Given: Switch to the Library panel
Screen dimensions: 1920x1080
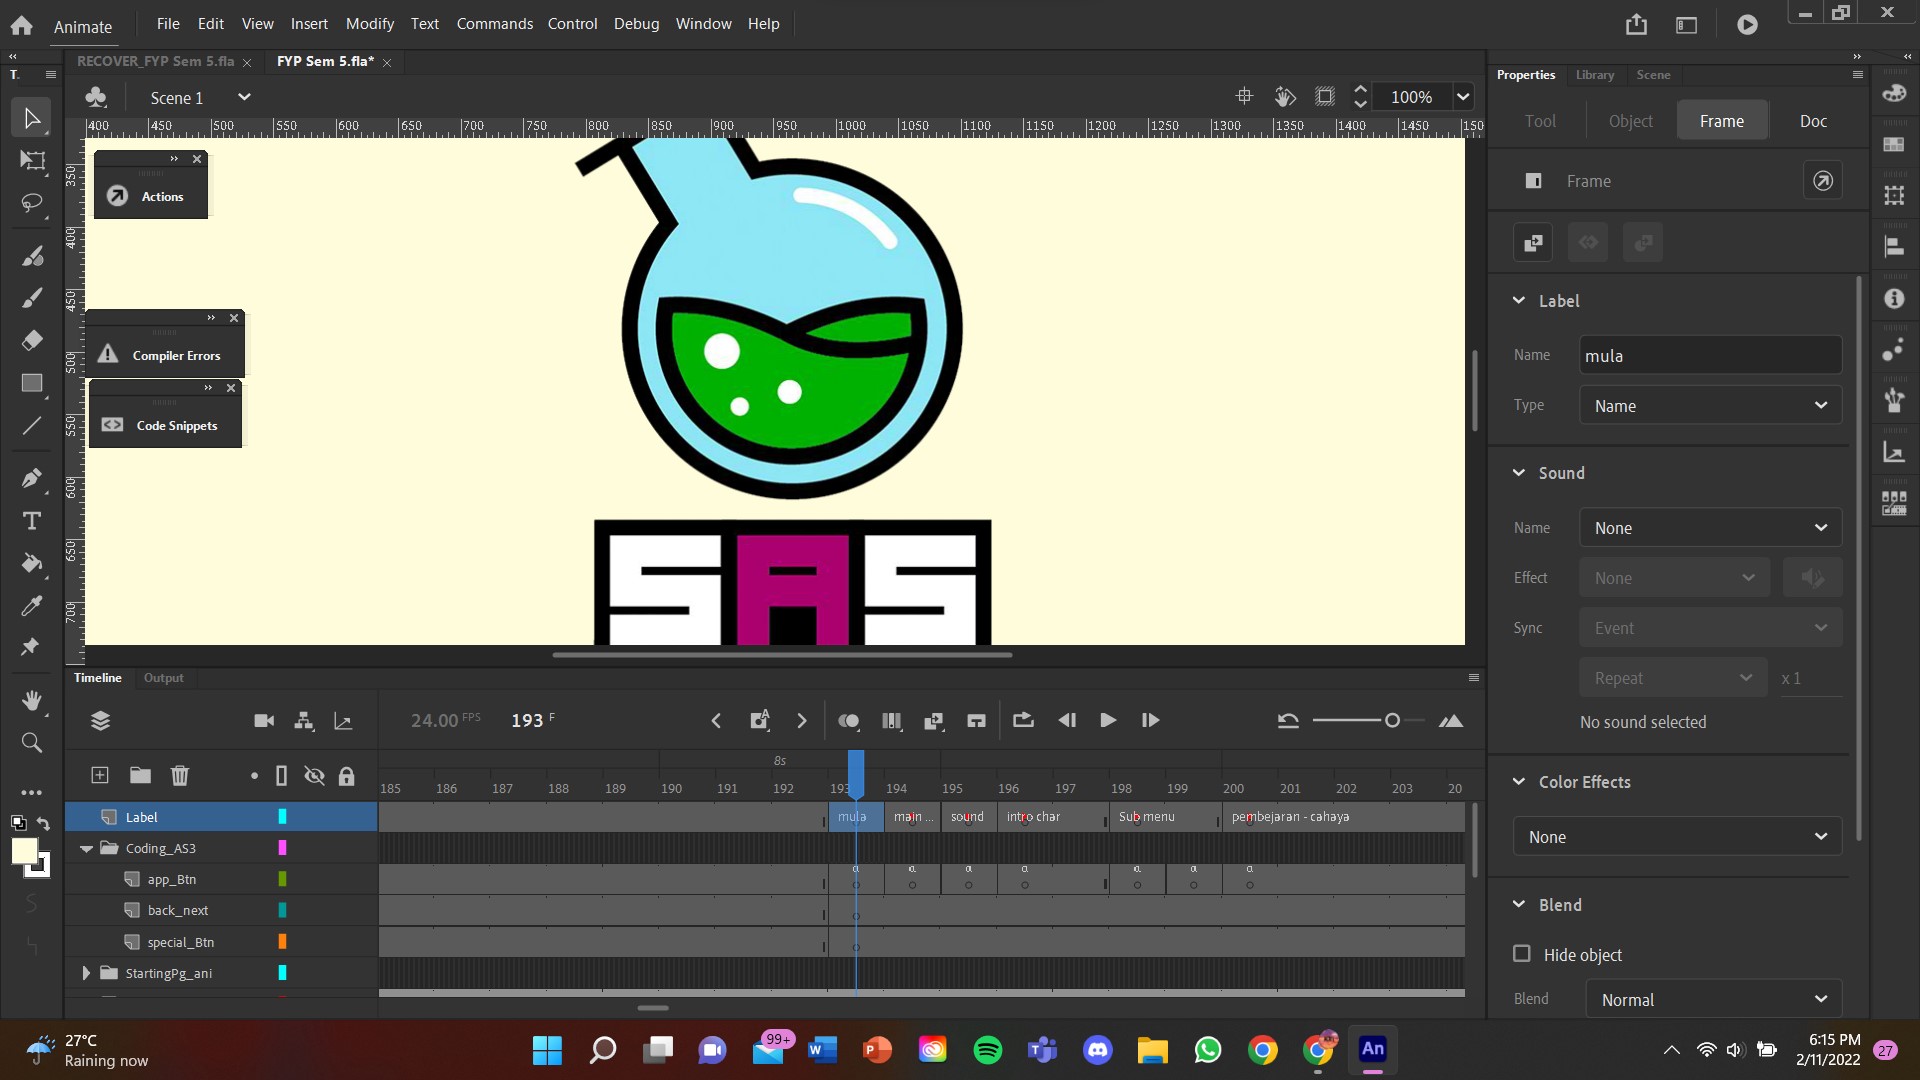Looking at the screenshot, I should coord(1594,74).
